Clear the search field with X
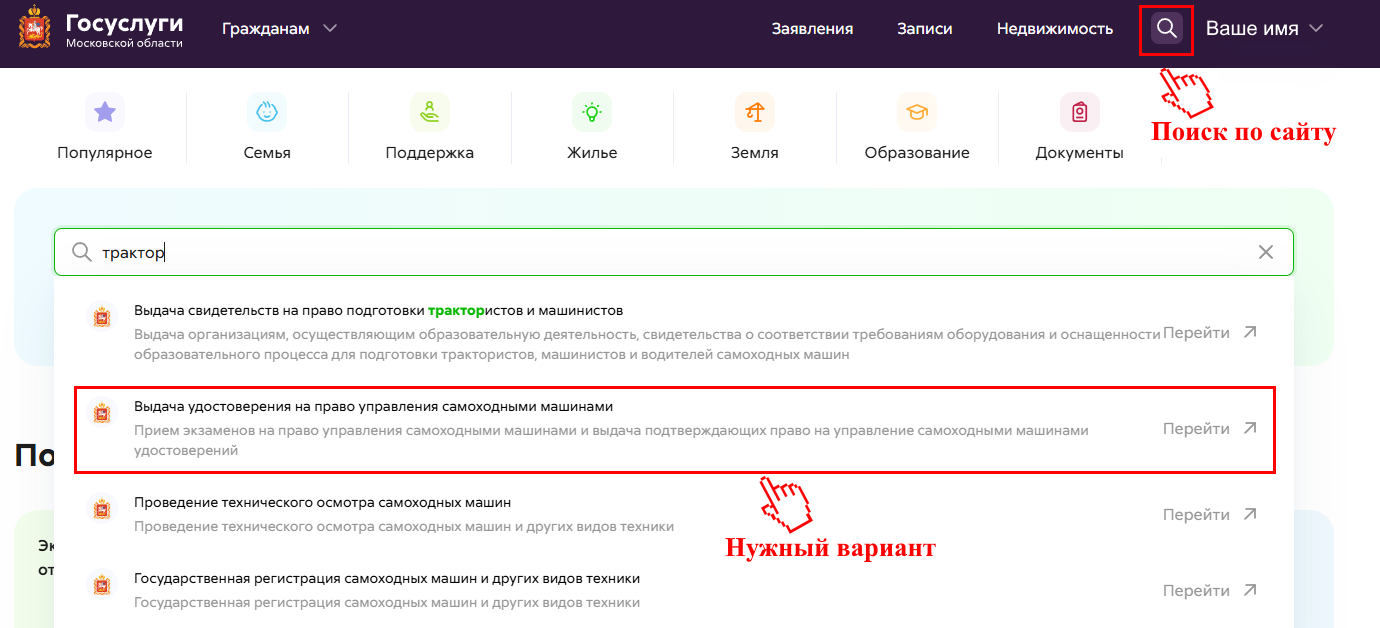This screenshot has width=1380, height=628. [x=1266, y=252]
